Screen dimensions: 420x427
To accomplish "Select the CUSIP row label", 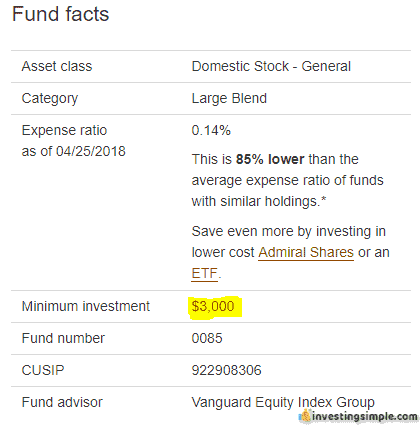I will point(43,370).
